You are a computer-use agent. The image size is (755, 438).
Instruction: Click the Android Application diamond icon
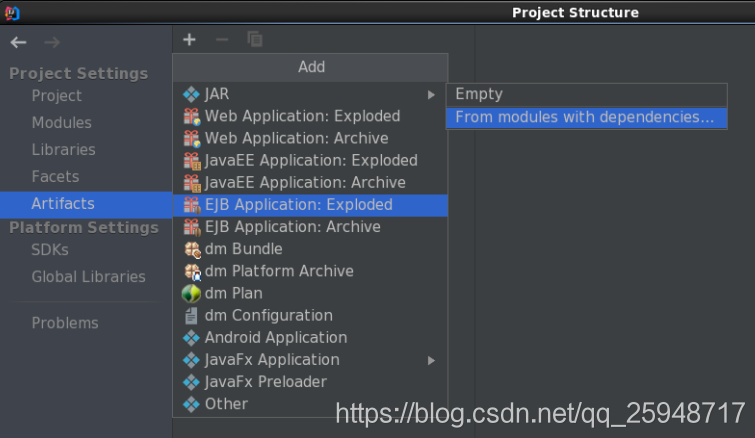pos(191,337)
